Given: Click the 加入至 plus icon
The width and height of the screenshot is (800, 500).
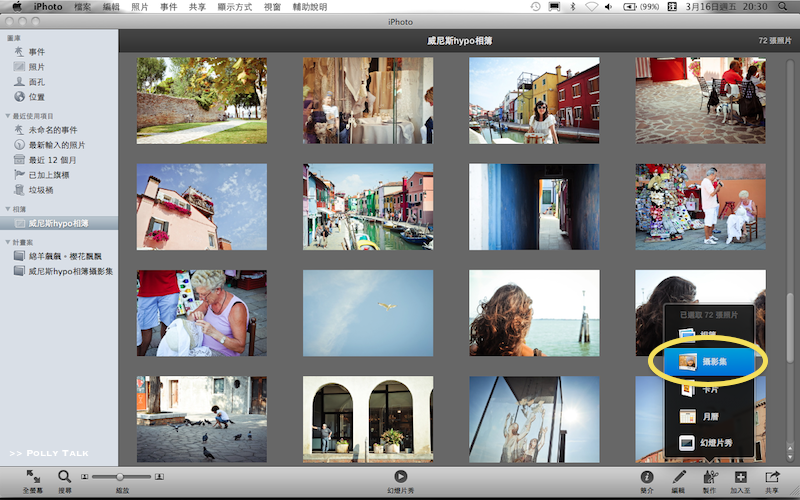Looking at the screenshot, I should (x=741, y=477).
